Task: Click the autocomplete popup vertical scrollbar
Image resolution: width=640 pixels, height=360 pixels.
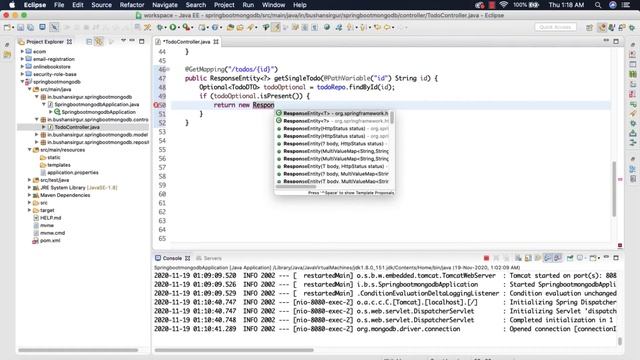Action: (x=392, y=118)
